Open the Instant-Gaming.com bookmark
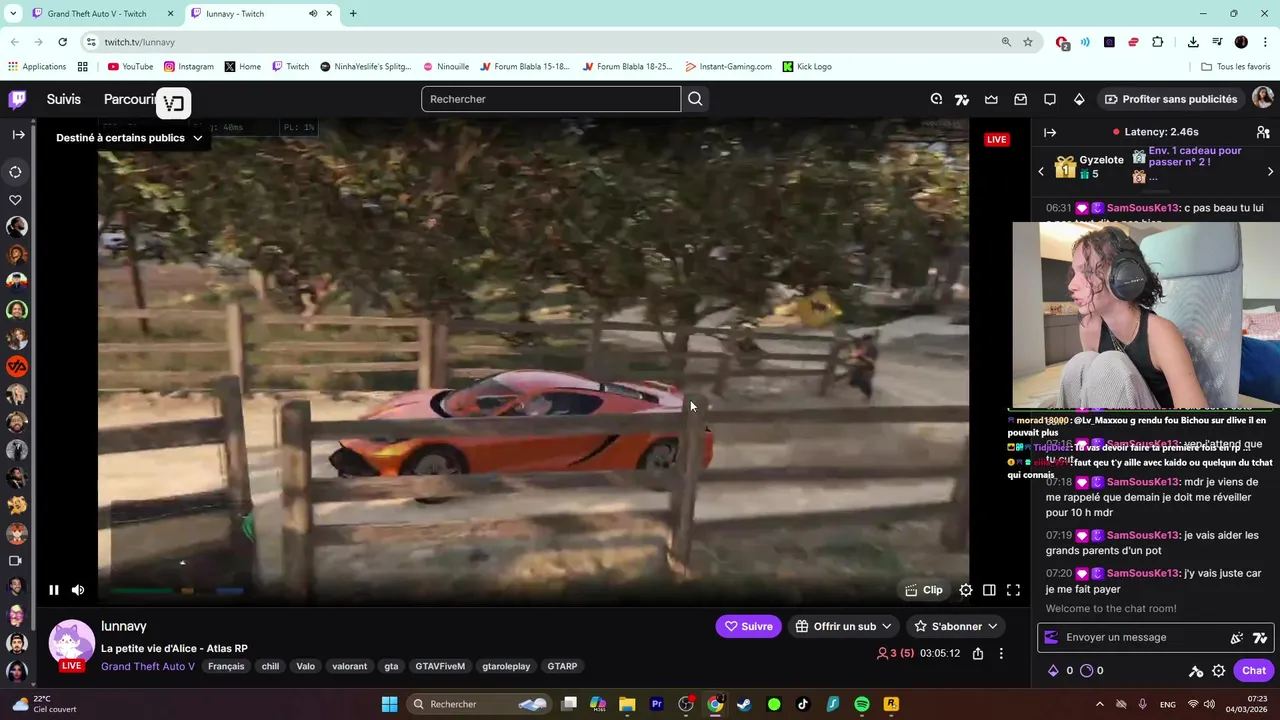Image resolution: width=1280 pixels, height=720 pixels. 728,67
